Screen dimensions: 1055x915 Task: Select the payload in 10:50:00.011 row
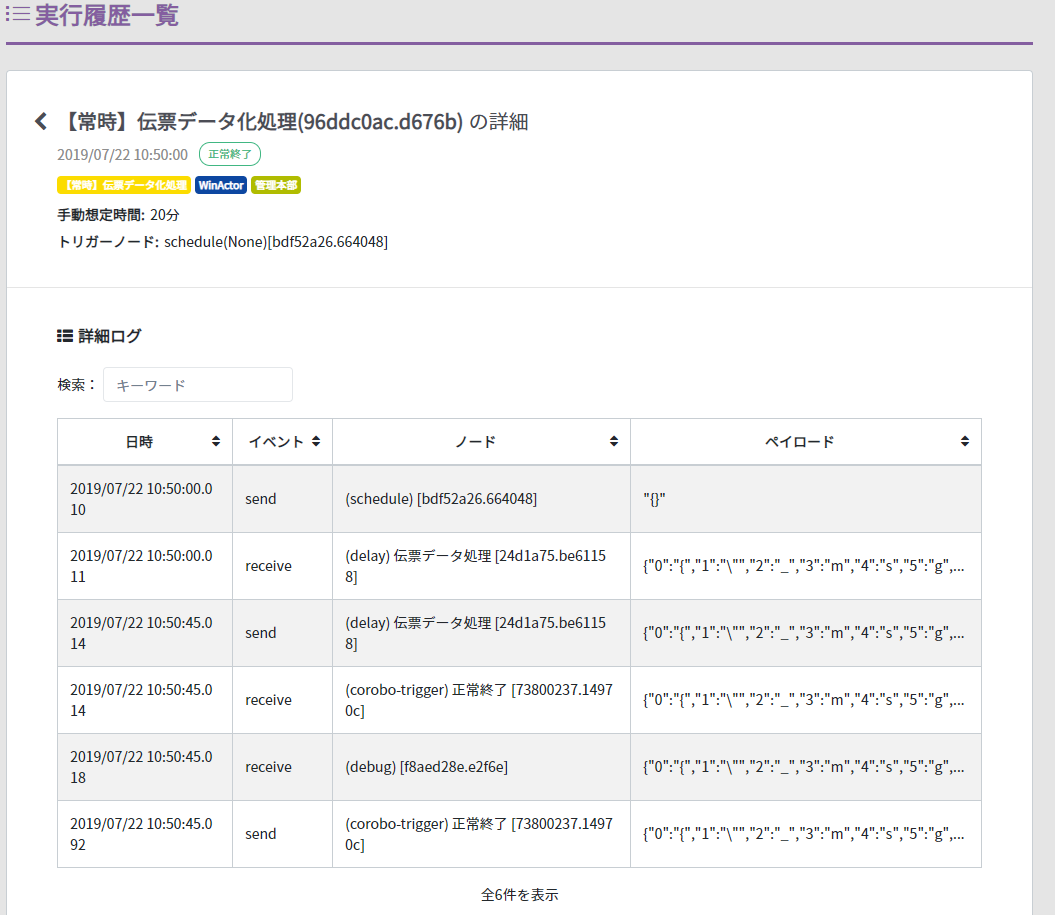point(805,566)
